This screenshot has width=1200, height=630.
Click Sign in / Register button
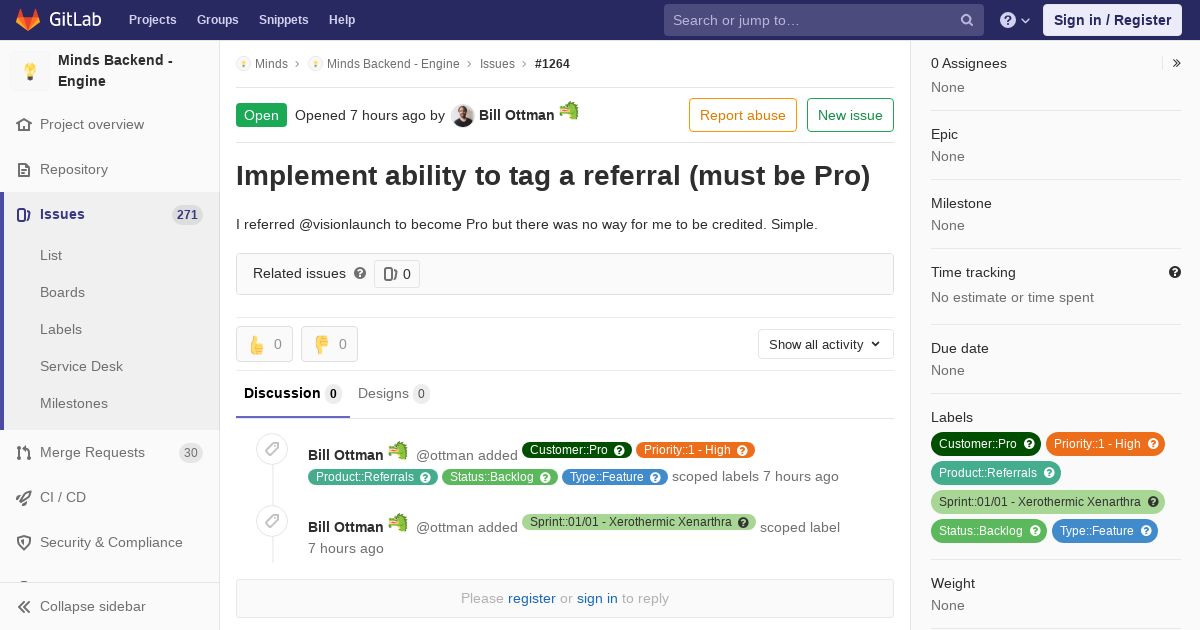pyautogui.click(x=1112, y=20)
